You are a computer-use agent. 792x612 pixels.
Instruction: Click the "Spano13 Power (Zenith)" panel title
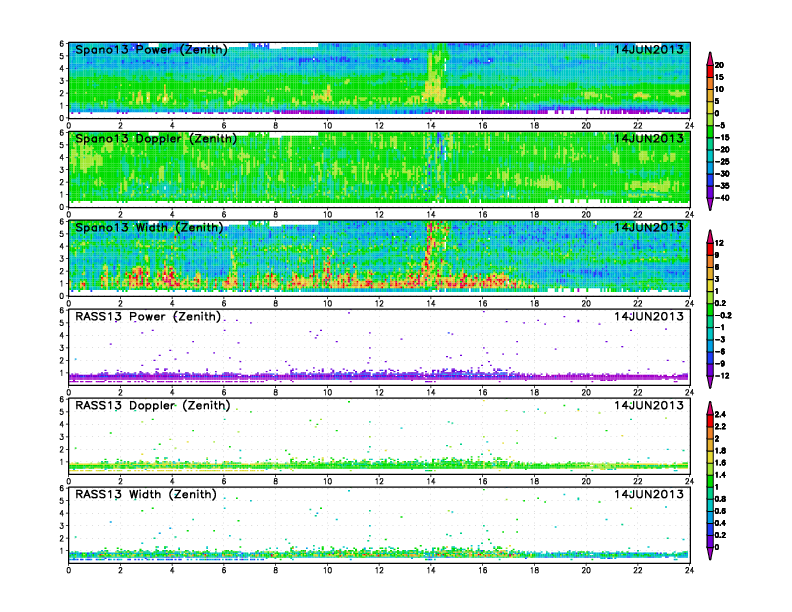[x=151, y=50]
